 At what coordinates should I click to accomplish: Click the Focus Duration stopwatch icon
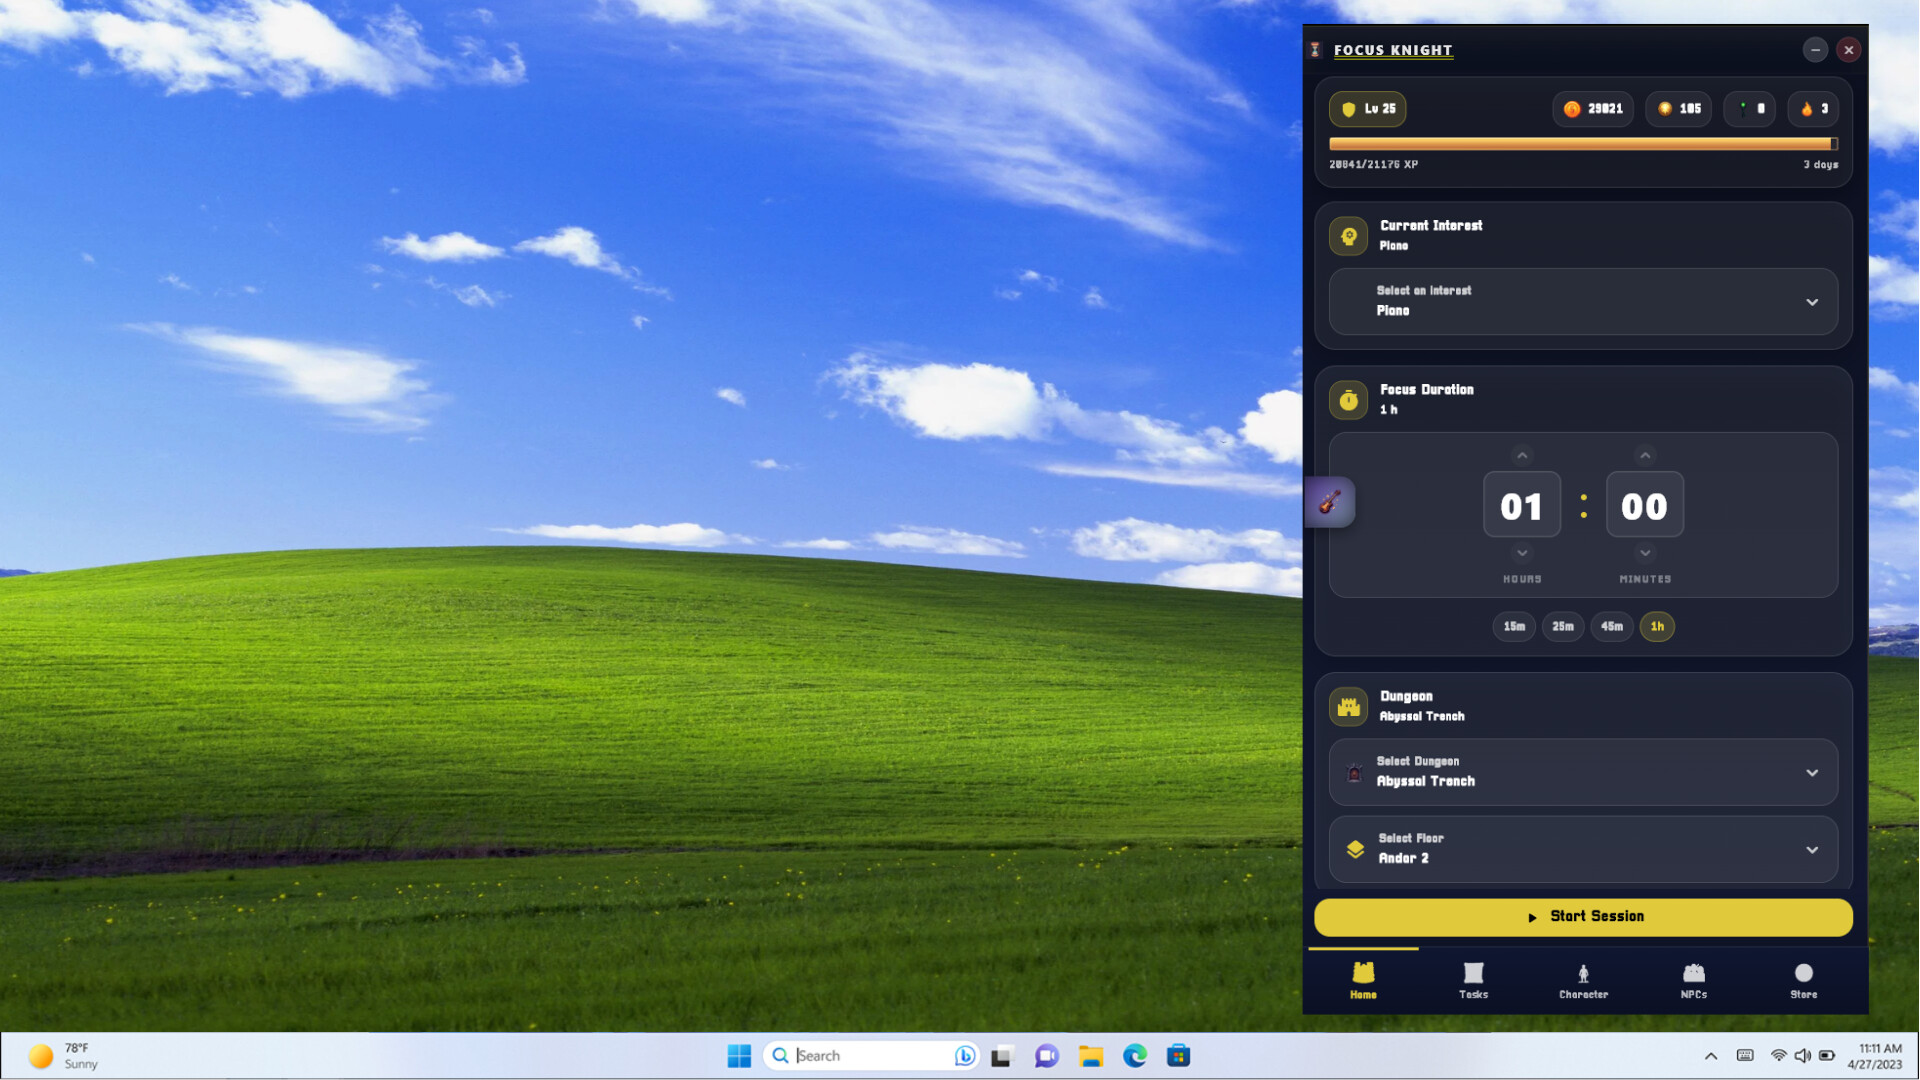[1348, 400]
